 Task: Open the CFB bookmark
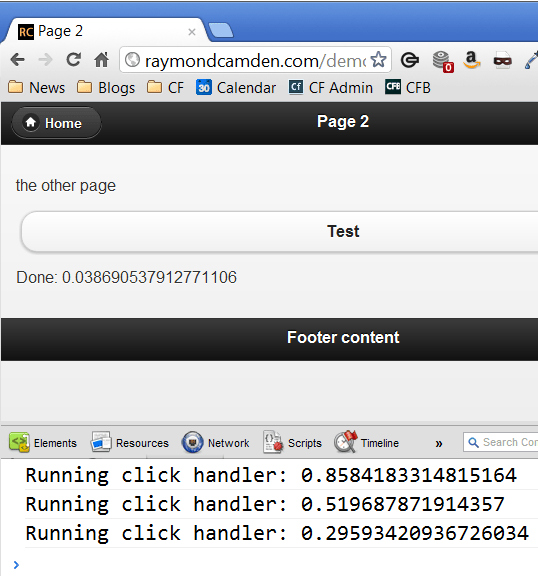408,88
